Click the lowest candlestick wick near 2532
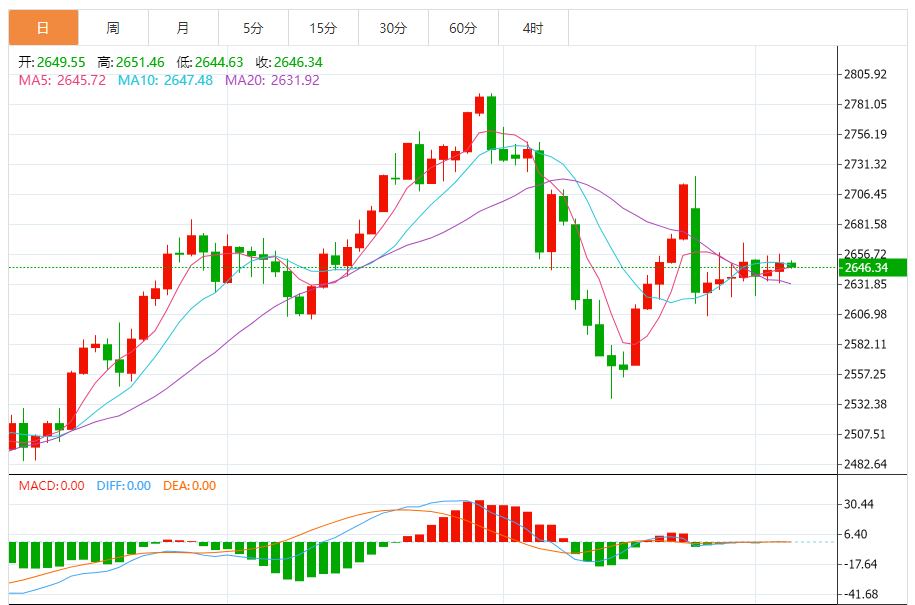915x605 pixels. point(612,372)
